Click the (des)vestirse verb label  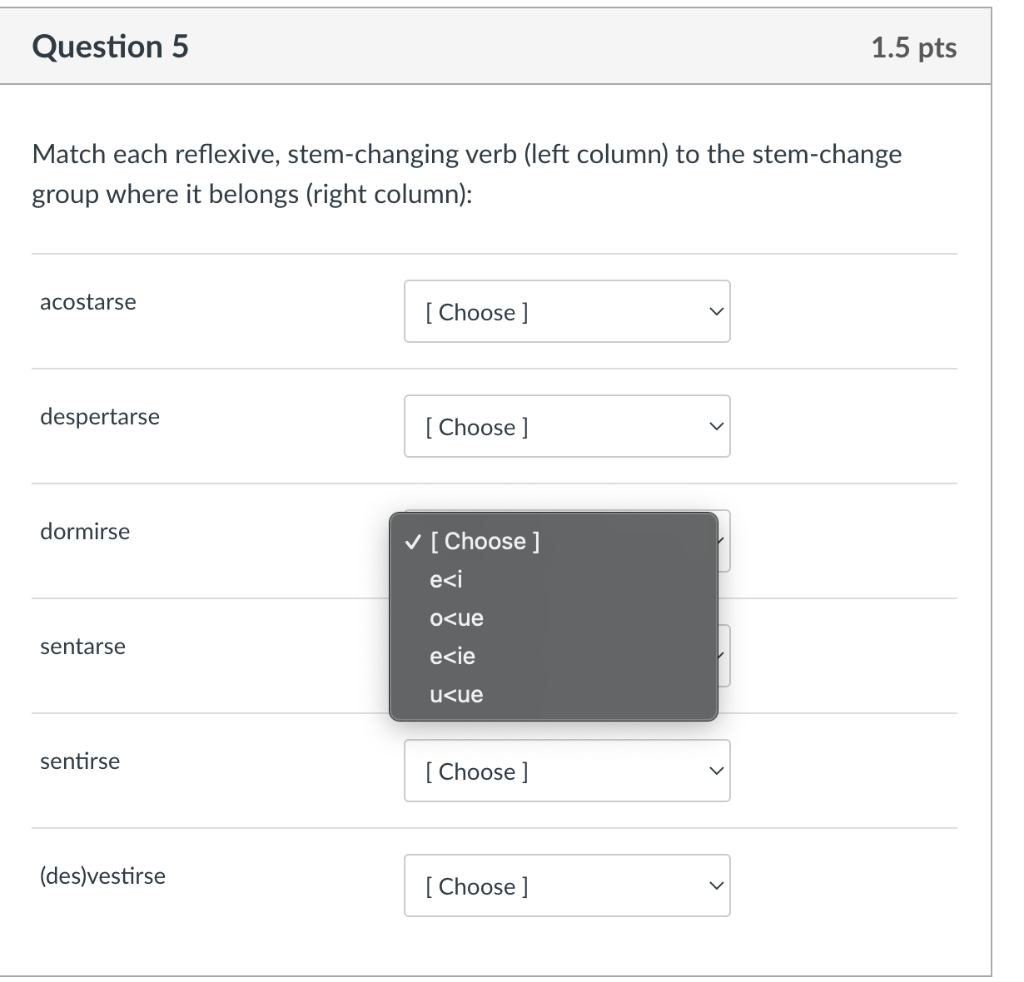(103, 877)
